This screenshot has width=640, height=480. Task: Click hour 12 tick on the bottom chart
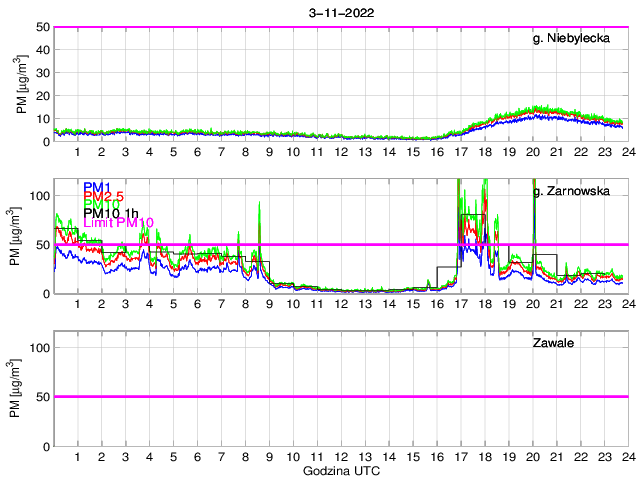click(x=341, y=455)
